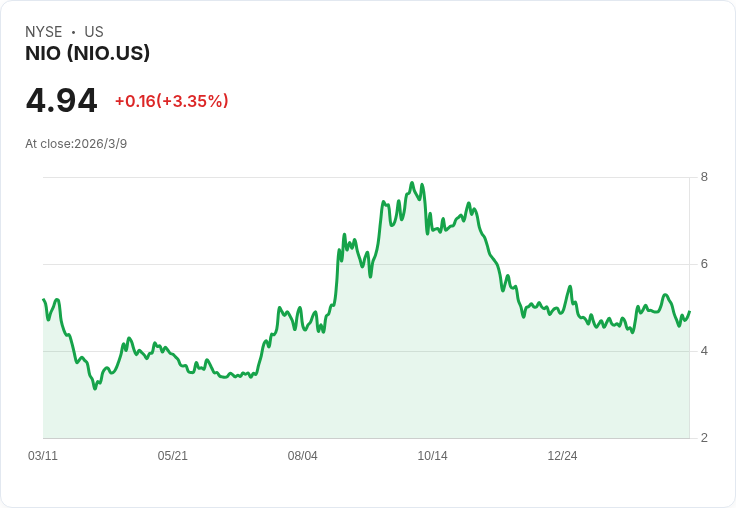Click the leftmost start of the price line
736x508 pixels.
tap(44, 300)
